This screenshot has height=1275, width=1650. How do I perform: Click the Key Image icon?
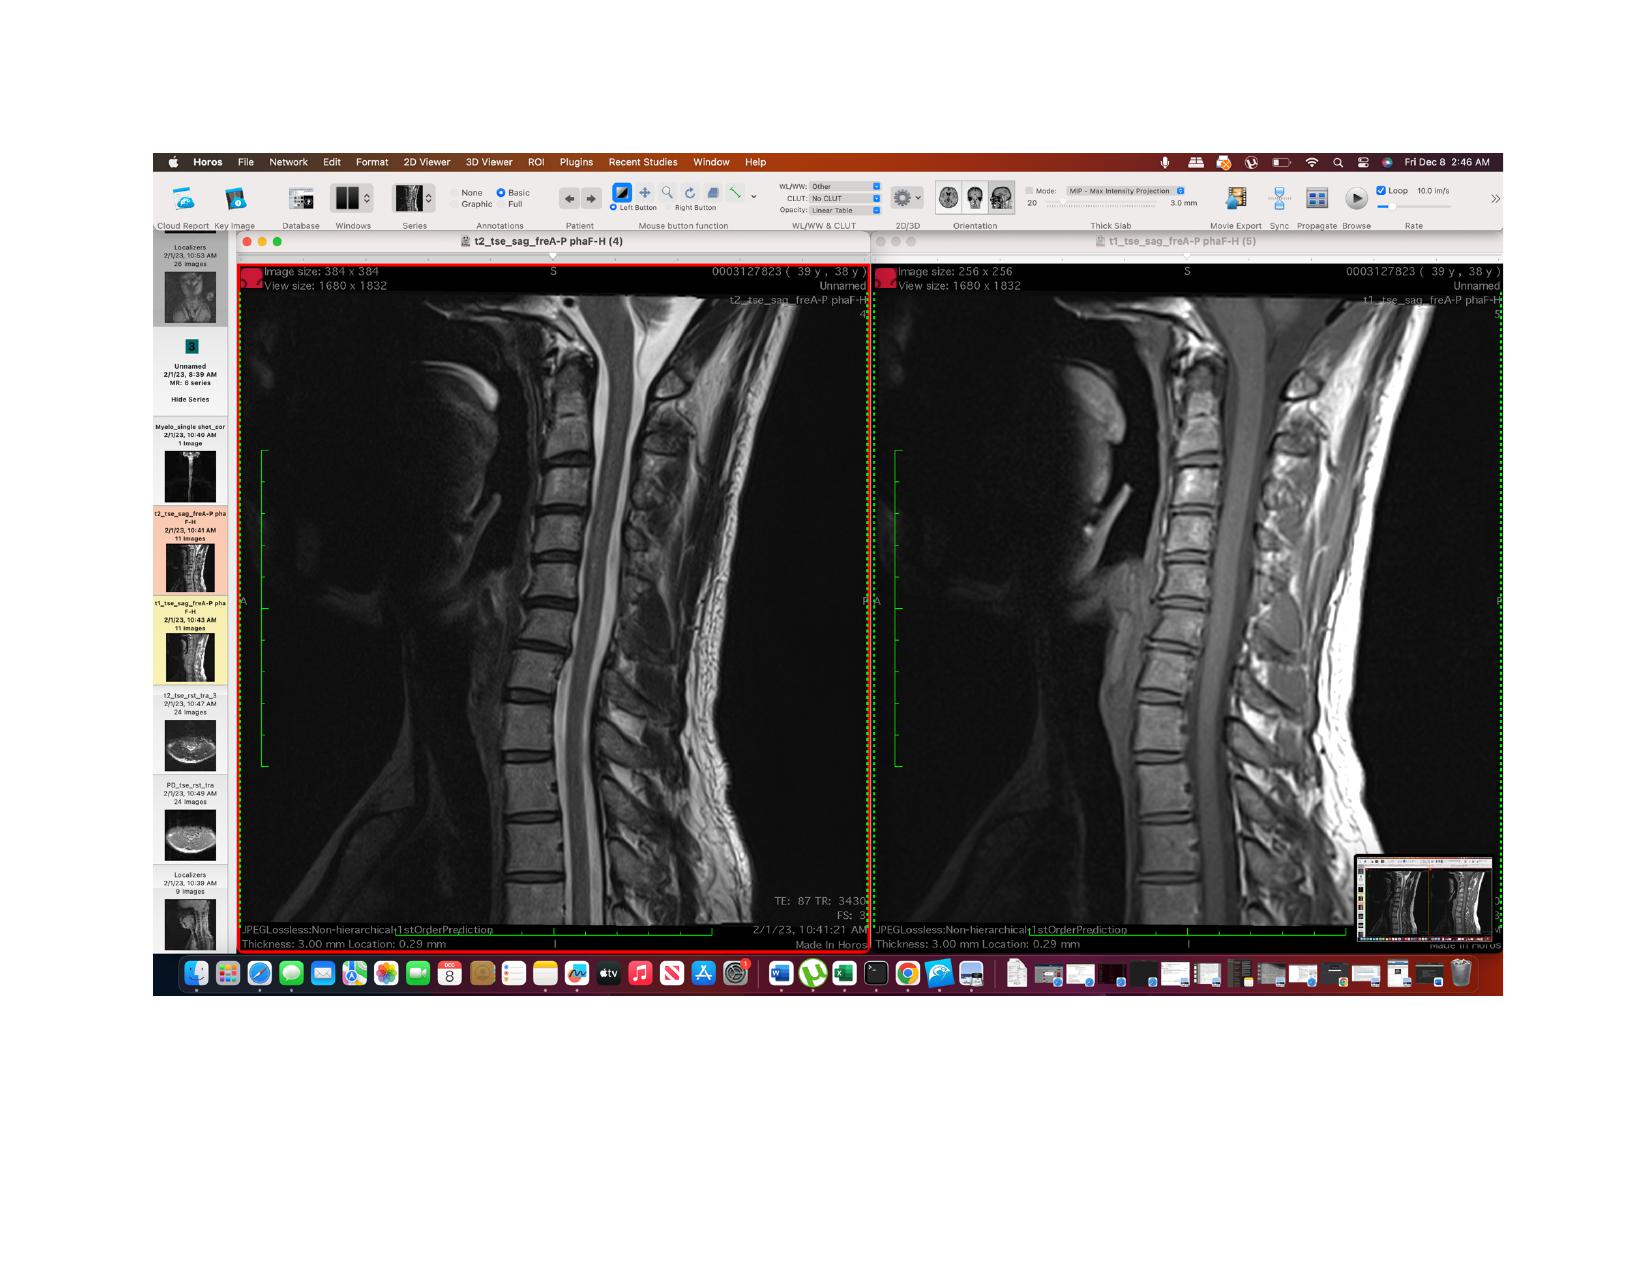coord(235,199)
